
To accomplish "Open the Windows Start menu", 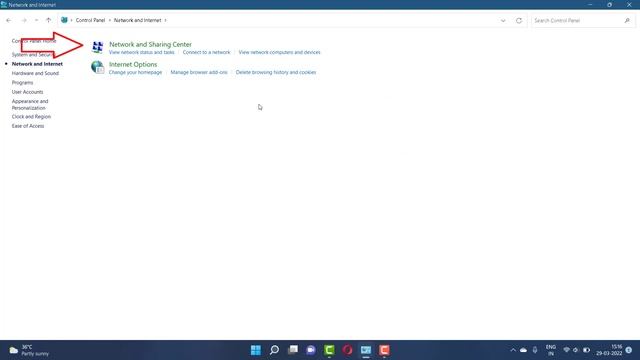I will pos(256,350).
